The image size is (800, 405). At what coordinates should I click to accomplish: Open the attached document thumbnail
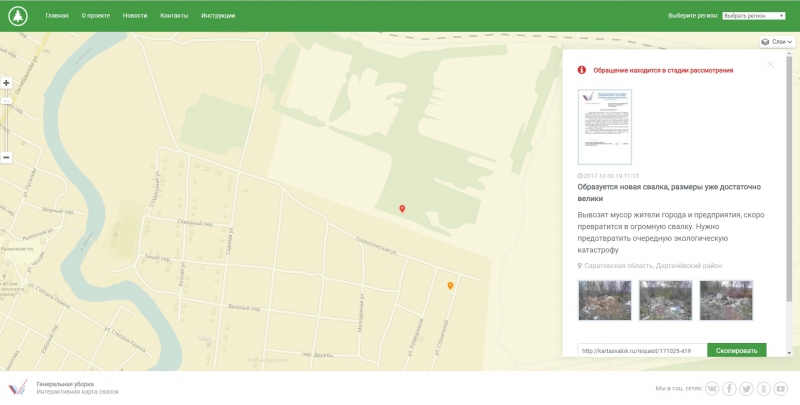point(605,127)
